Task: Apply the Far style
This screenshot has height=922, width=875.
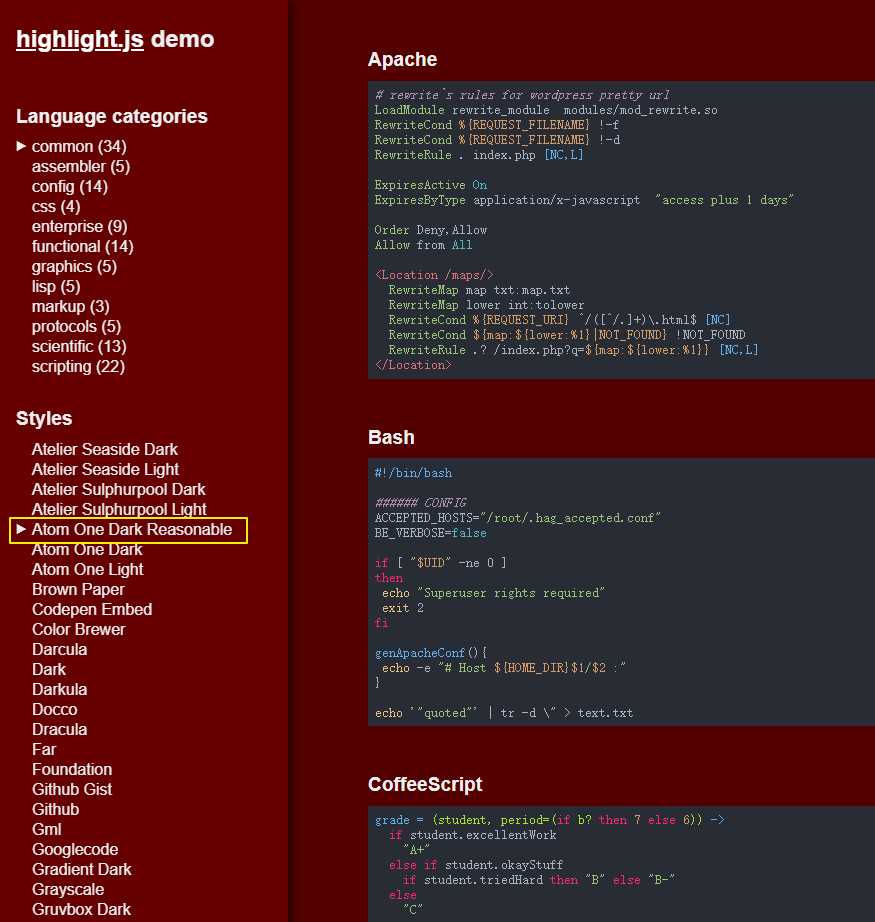Action: [x=44, y=749]
